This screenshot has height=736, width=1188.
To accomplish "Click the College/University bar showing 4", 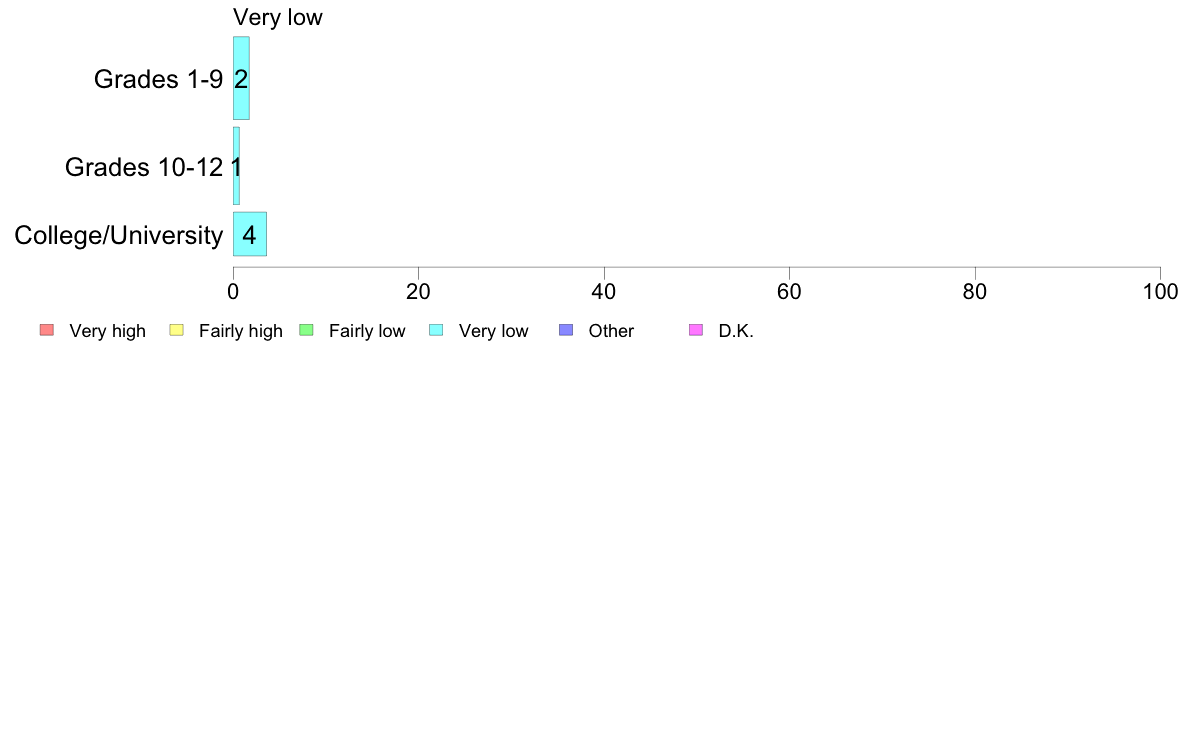I will click(249, 234).
